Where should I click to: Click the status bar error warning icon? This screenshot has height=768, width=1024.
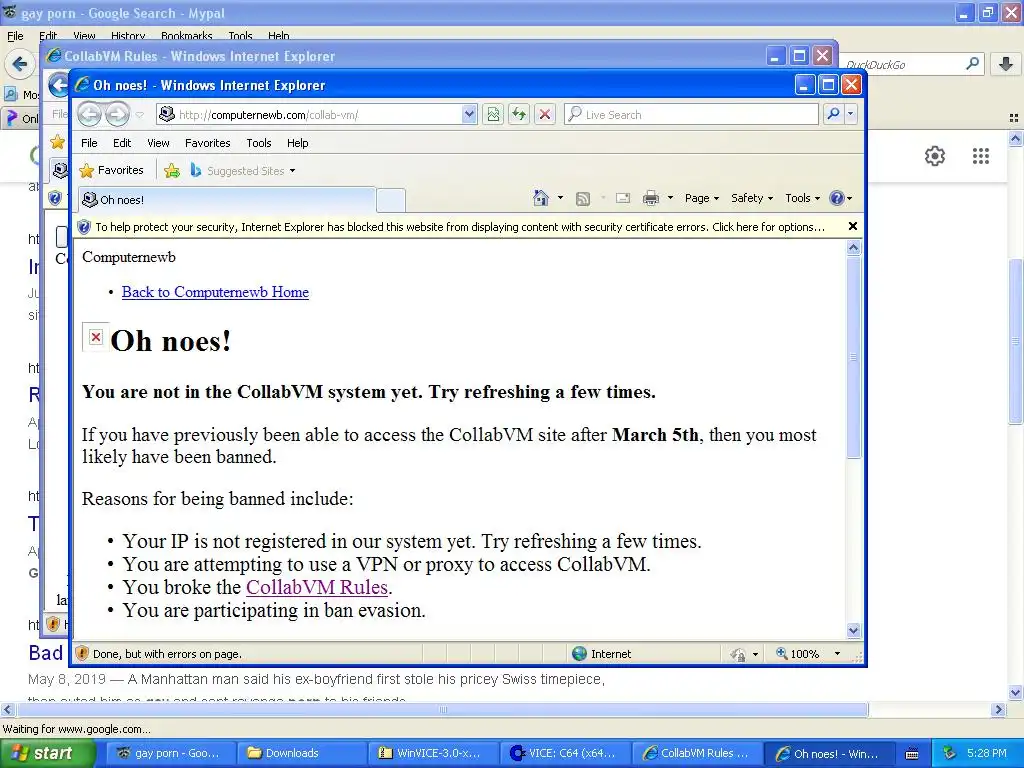(x=82, y=654)
